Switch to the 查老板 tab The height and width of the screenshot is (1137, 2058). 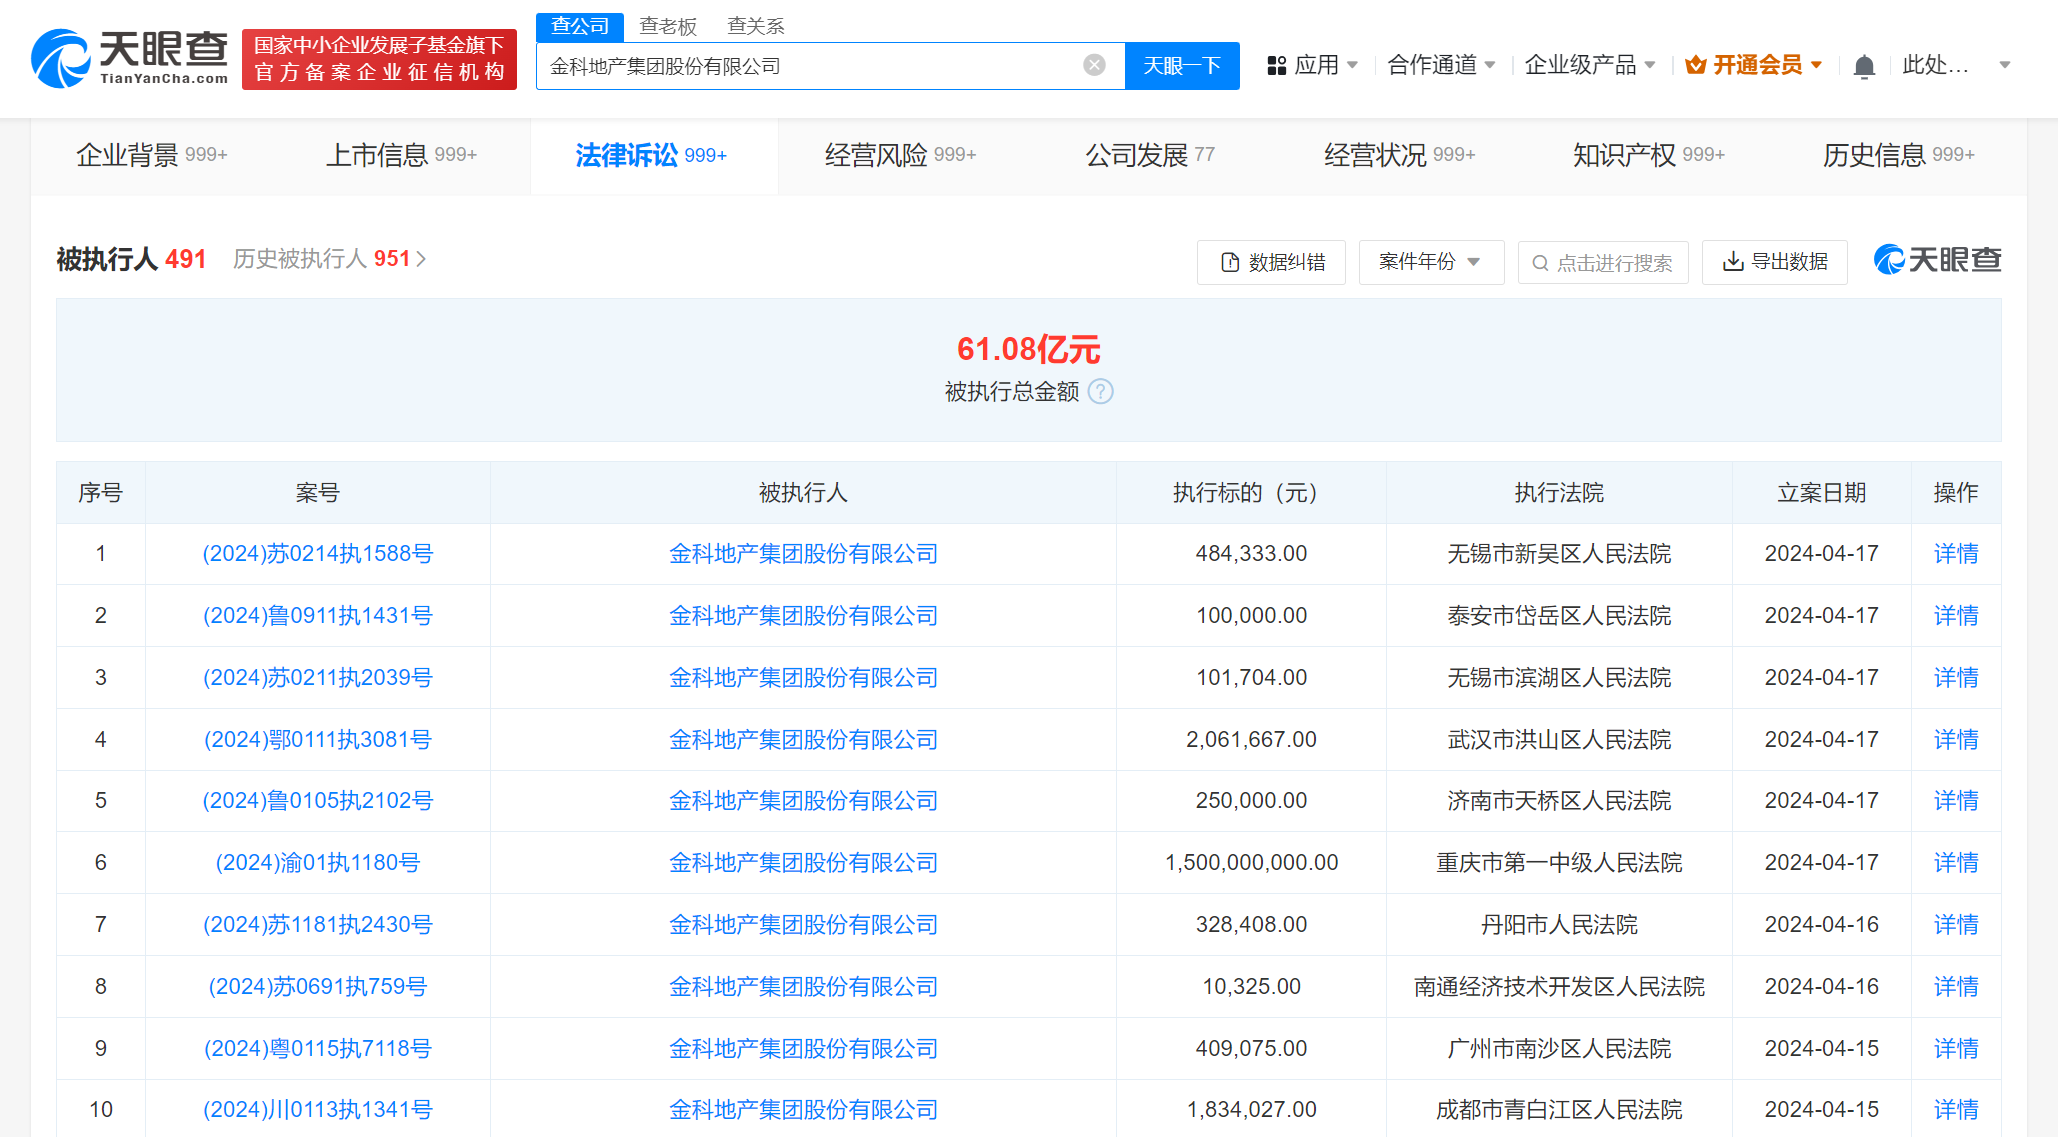tap(666, 25)
